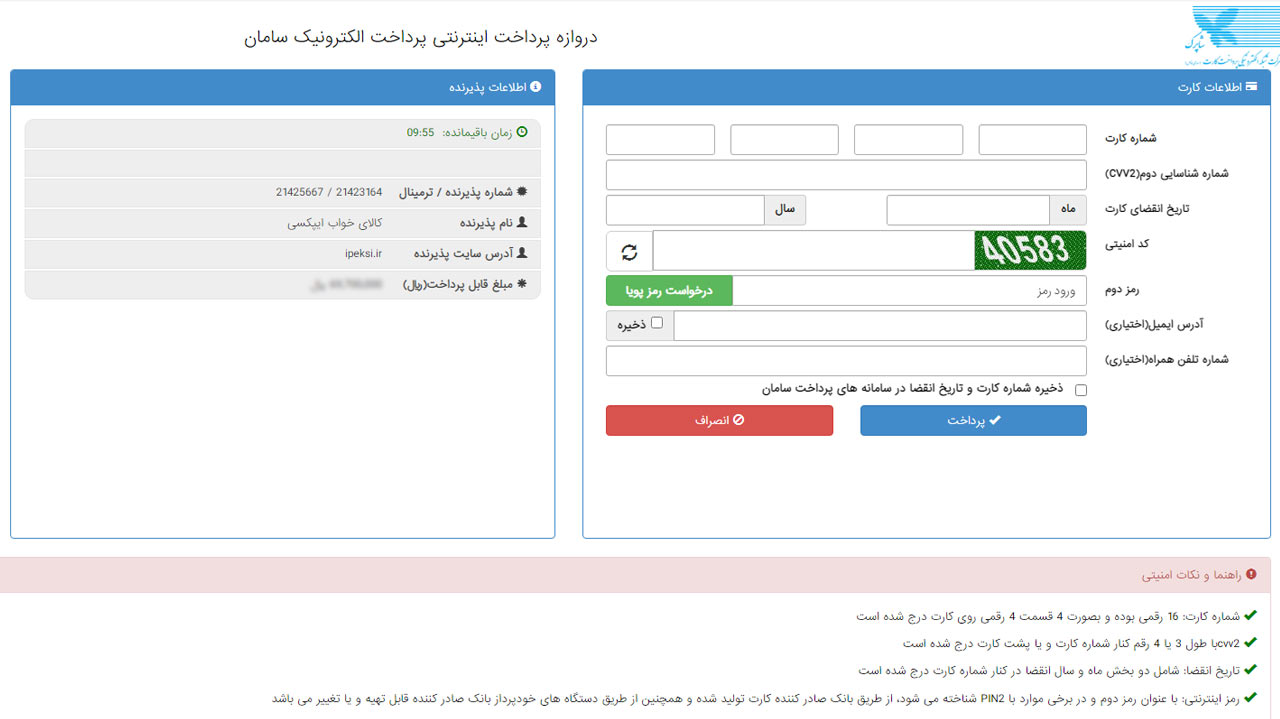Viewport: 1280px width, 719px height.
Task: Click the clock icon next to زمان باقیمانده
Action: click(x=521, y=133)
